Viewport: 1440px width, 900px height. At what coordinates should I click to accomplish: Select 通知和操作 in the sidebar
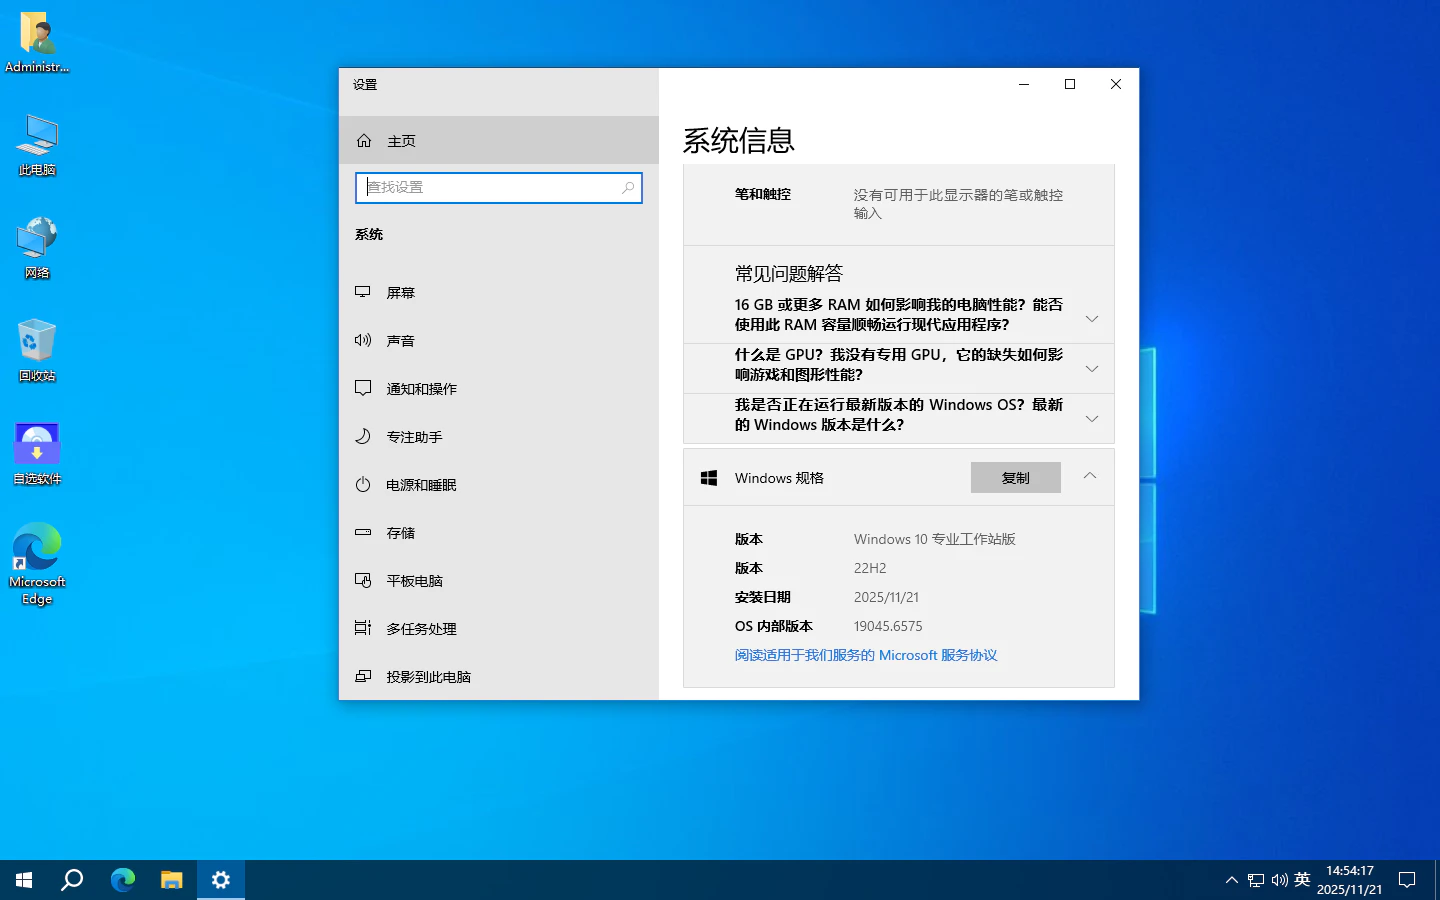click(x=421, y=389)
